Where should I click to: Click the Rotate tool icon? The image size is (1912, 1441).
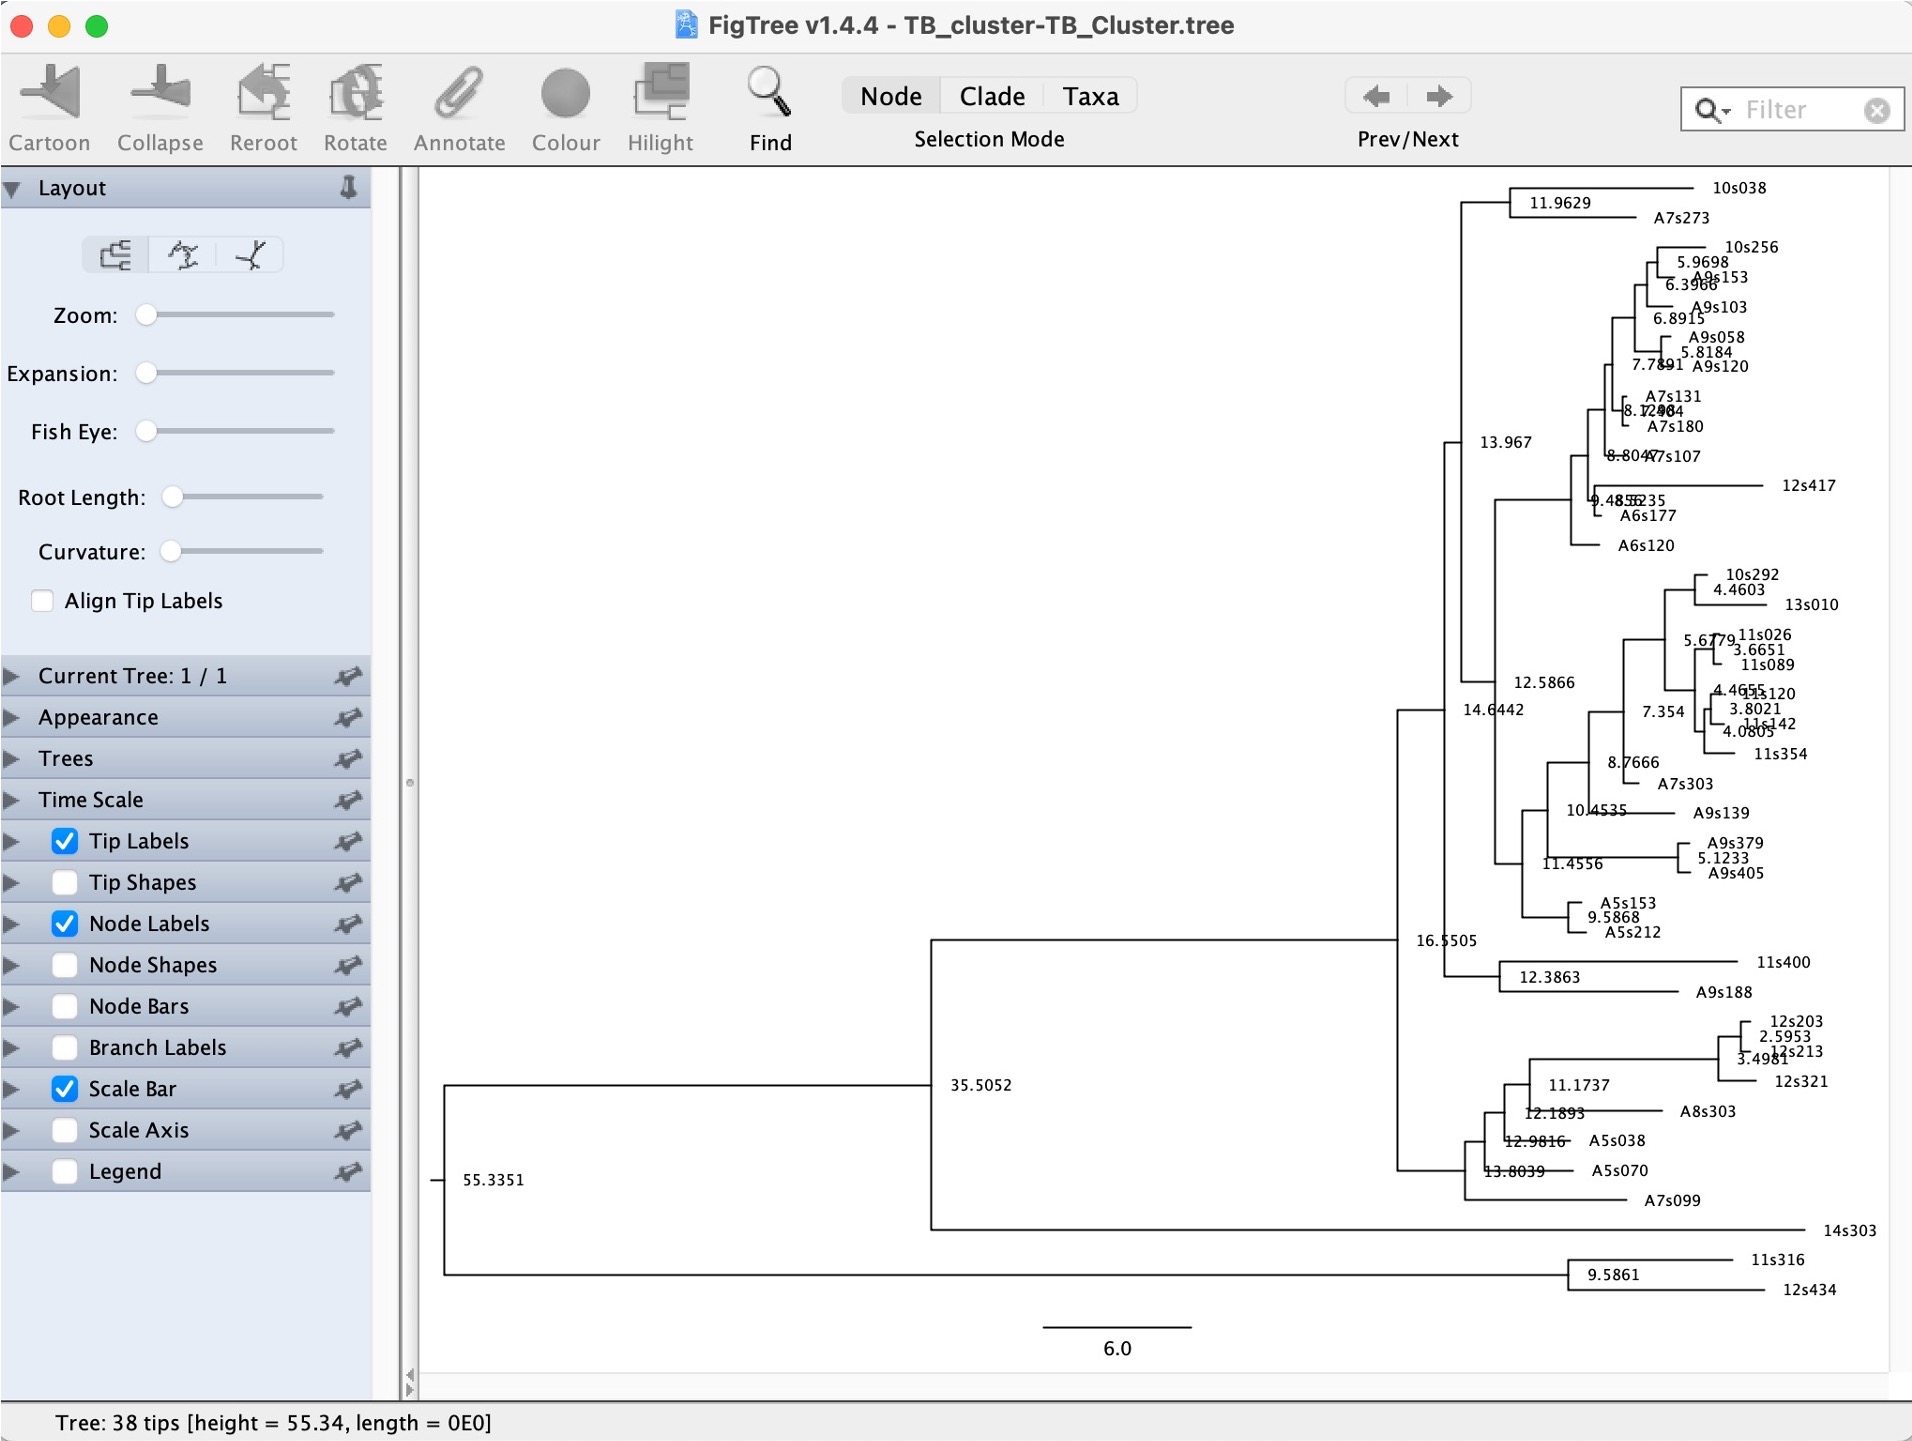[355, 94]
